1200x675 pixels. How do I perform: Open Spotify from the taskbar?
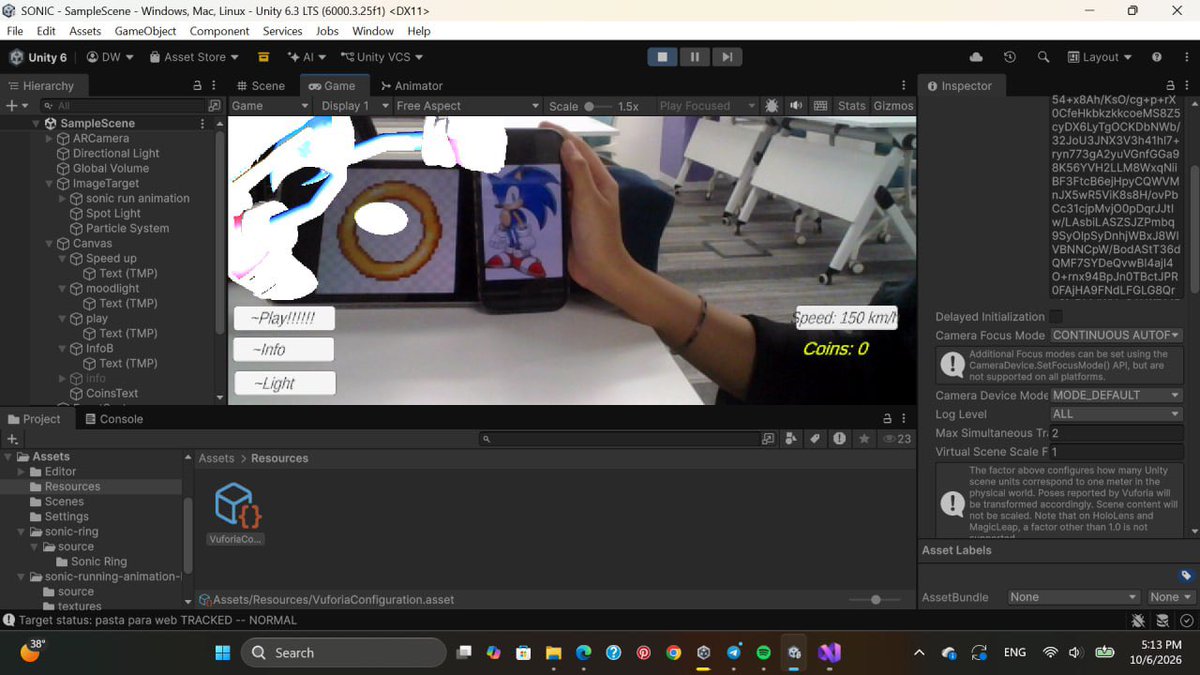(x=763, y=653)
